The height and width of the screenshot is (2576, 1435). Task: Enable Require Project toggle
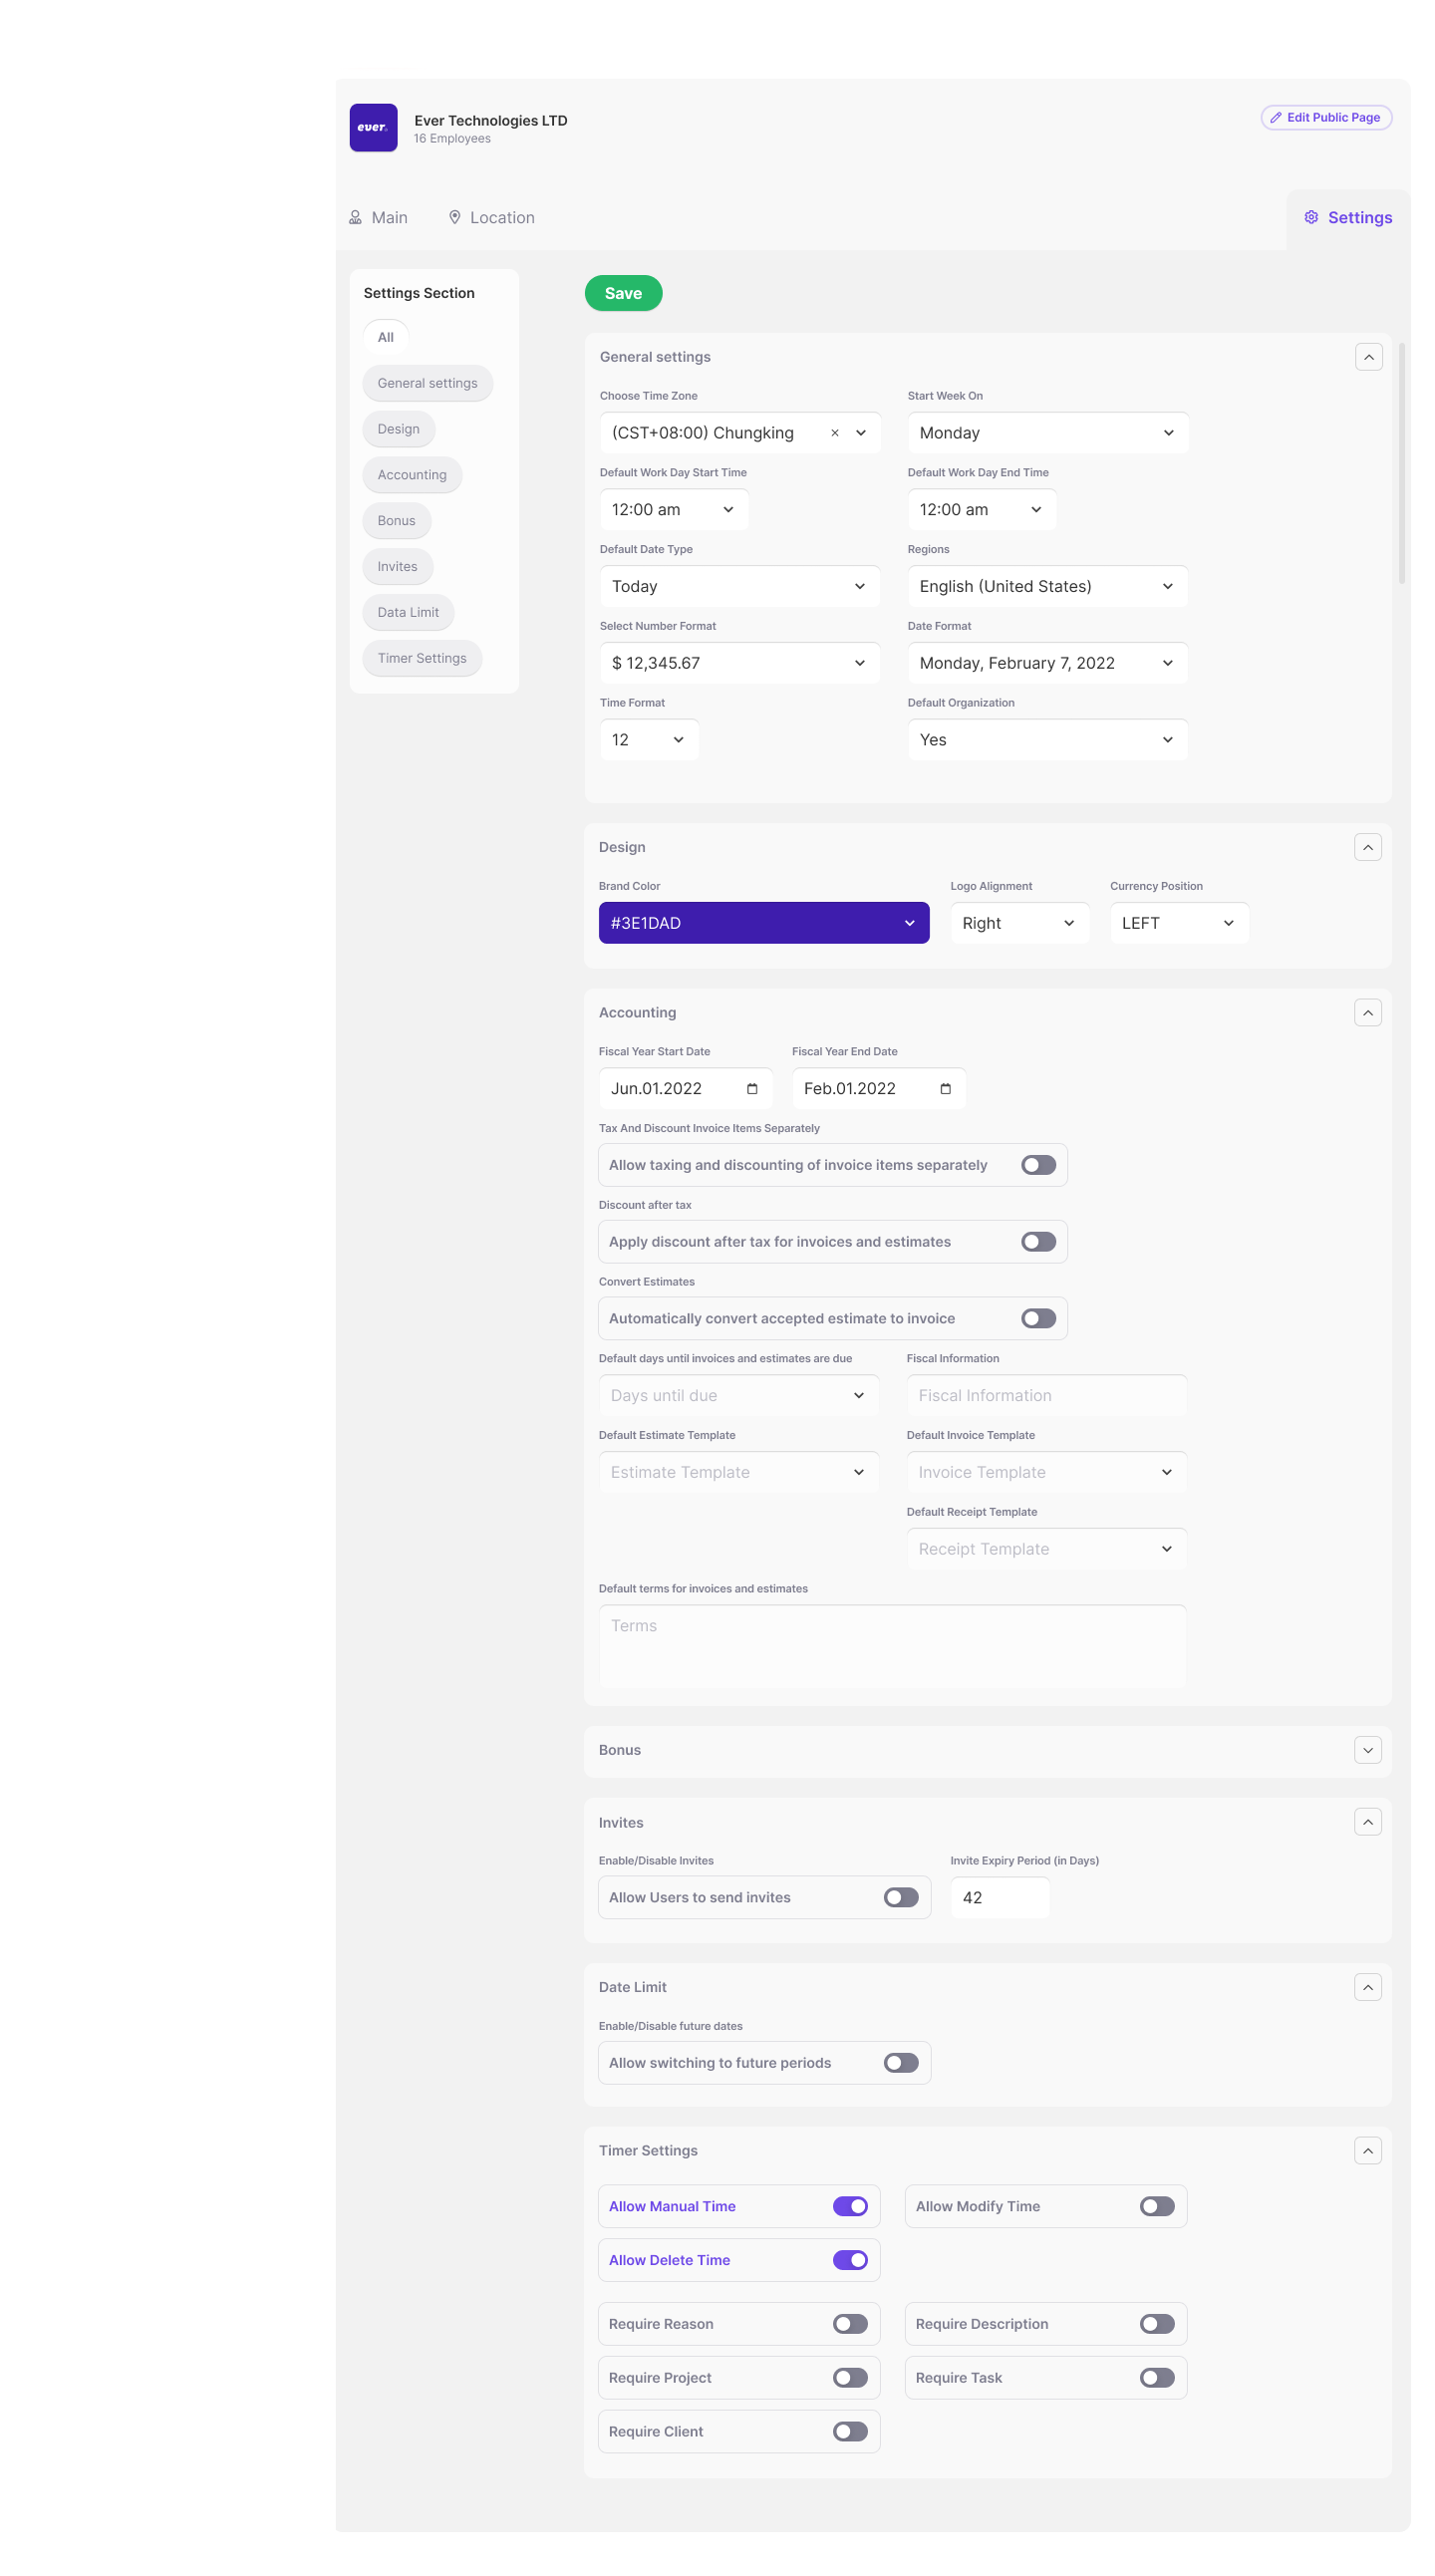tap(850, 2378)
